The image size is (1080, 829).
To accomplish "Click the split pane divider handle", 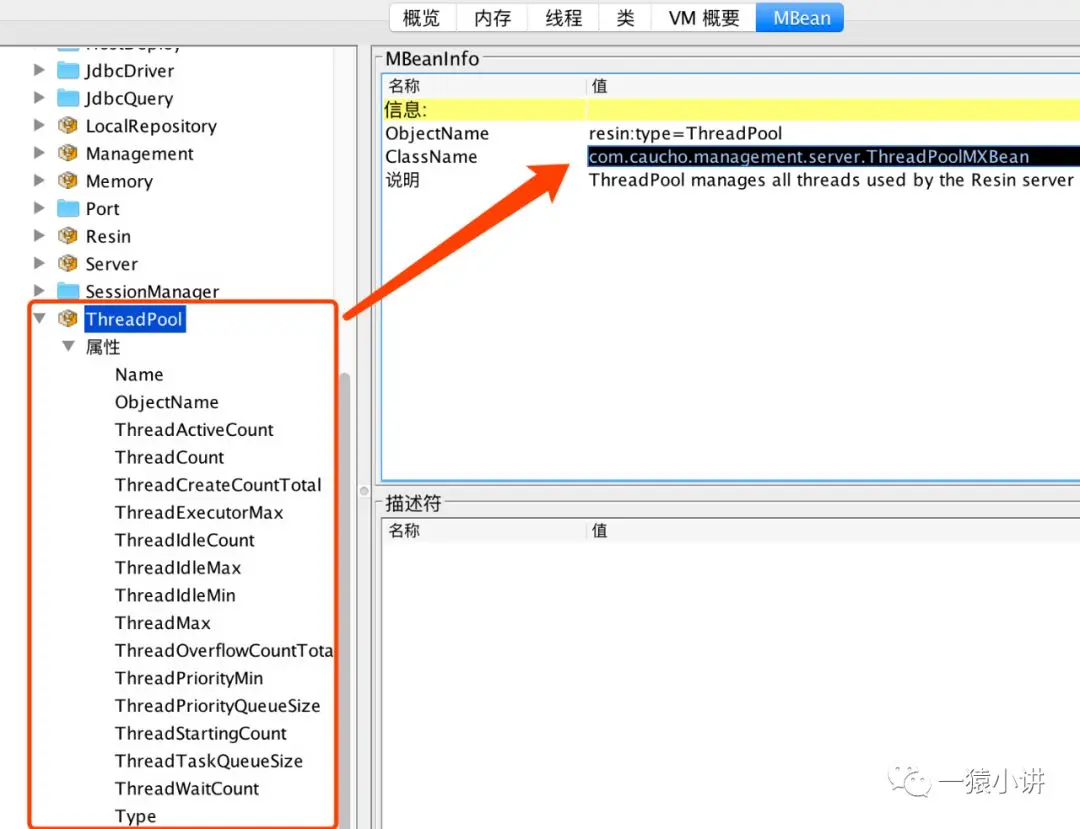I will 364,491.
